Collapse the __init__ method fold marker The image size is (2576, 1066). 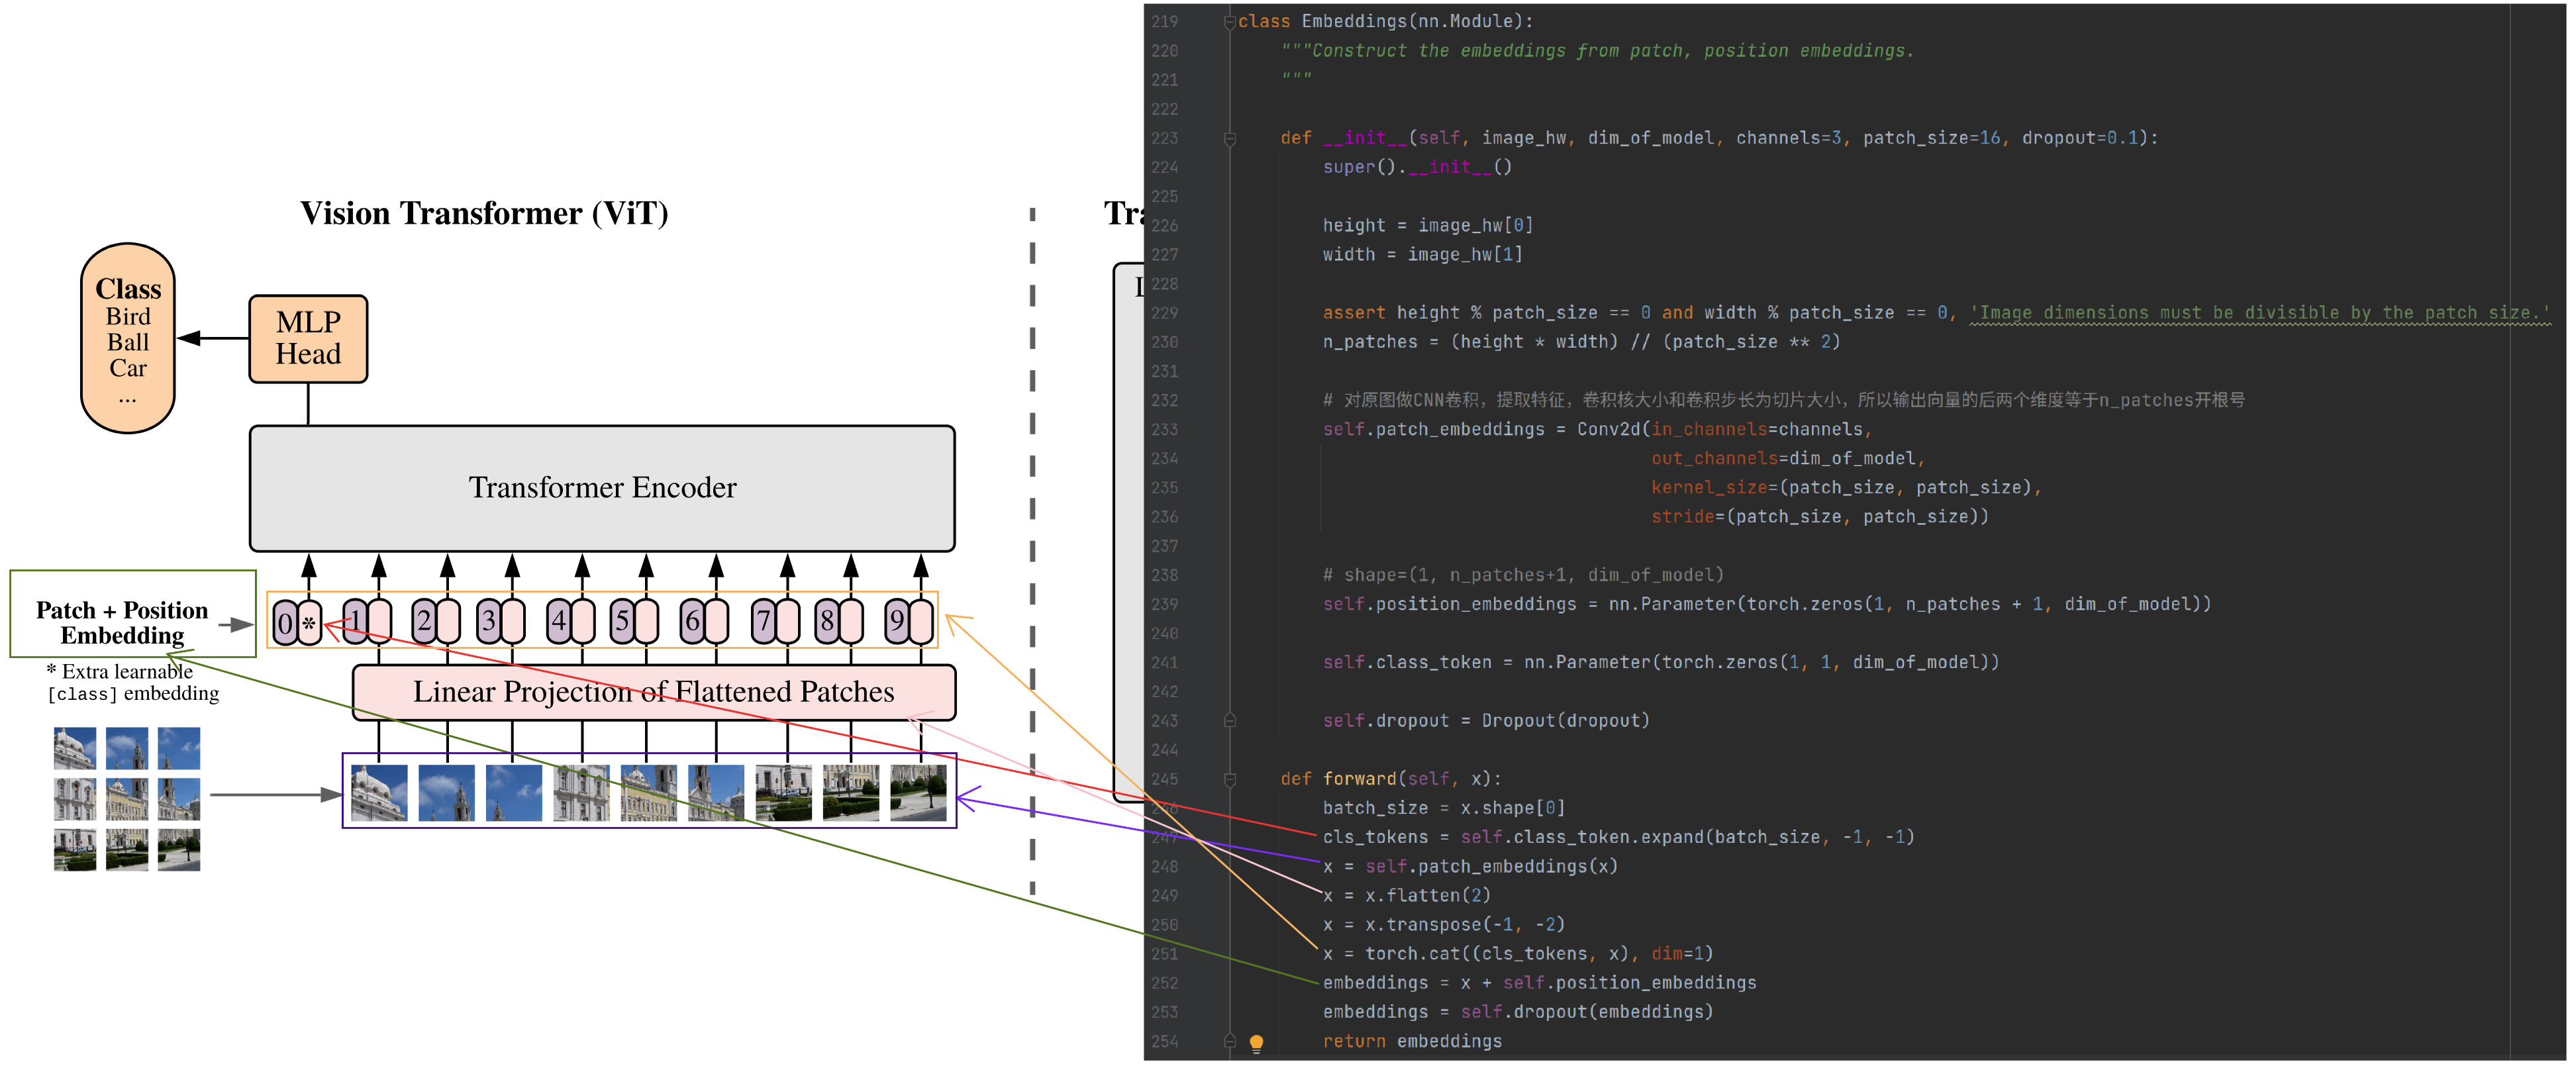(x=1229, y=139)
